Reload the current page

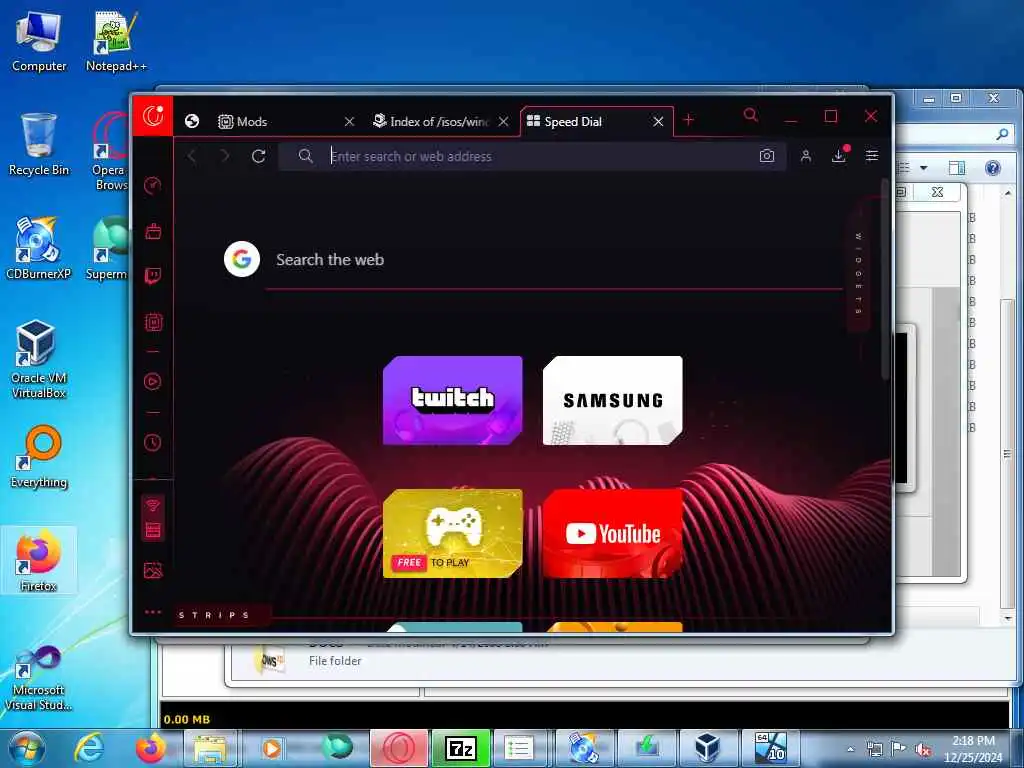259,156
